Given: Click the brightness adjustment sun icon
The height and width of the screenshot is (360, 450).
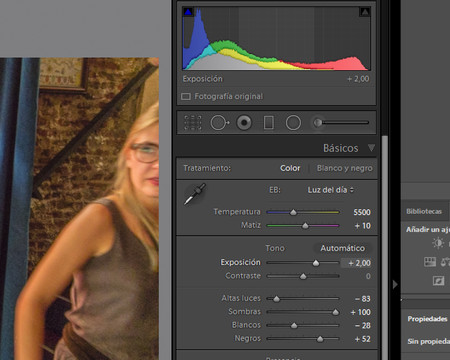Looking at the screenshot, I should 438,243.
